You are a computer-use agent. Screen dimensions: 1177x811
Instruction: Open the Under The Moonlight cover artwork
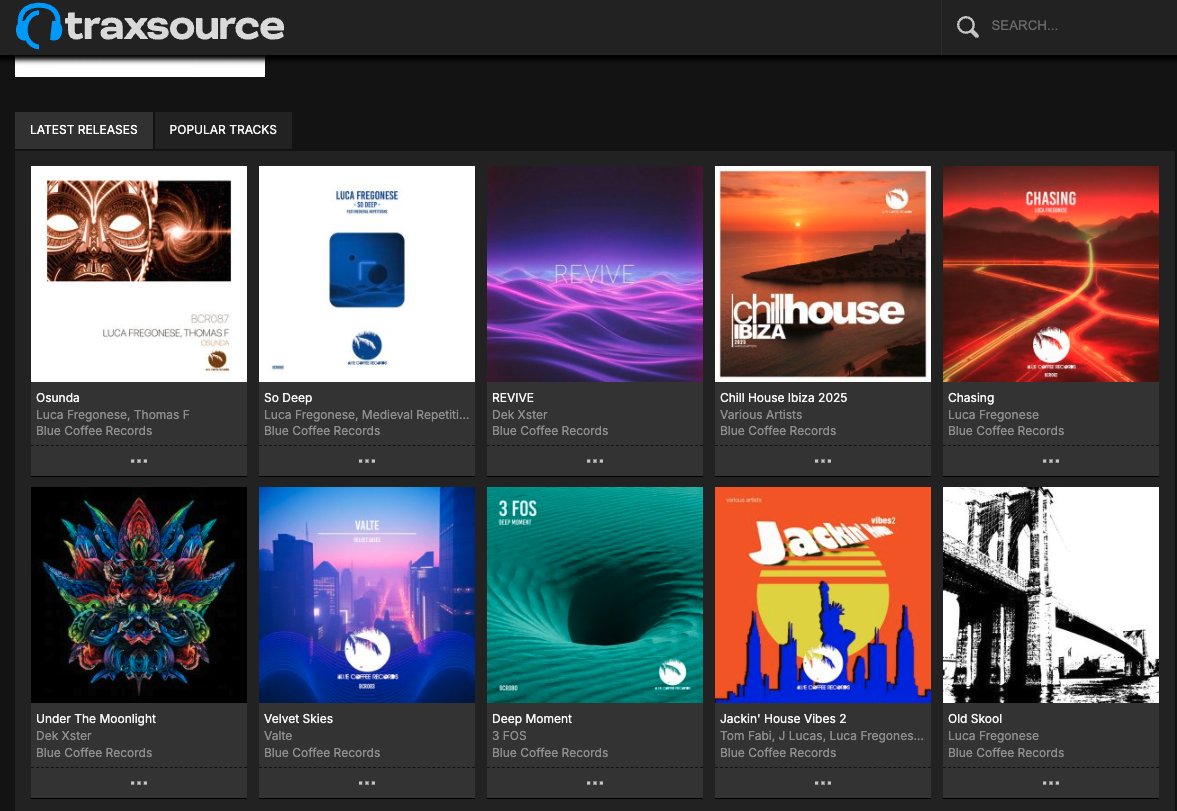(x=139, y=595)
